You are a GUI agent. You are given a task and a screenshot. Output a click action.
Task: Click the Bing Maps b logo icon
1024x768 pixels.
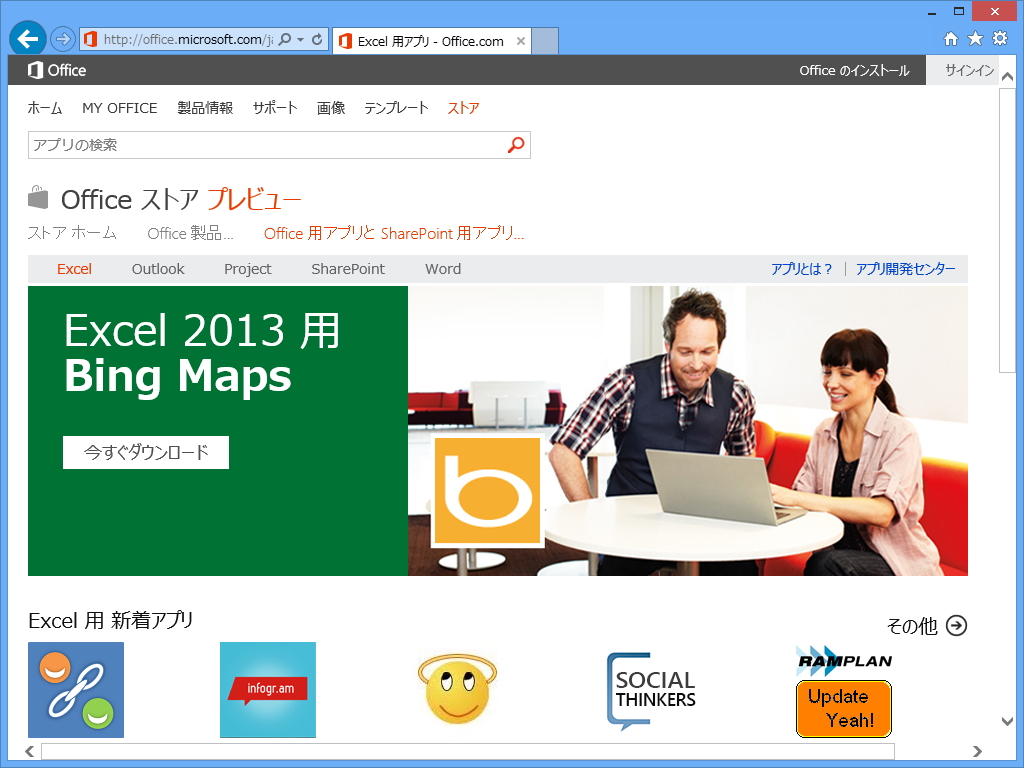click(x=489, y=492)
